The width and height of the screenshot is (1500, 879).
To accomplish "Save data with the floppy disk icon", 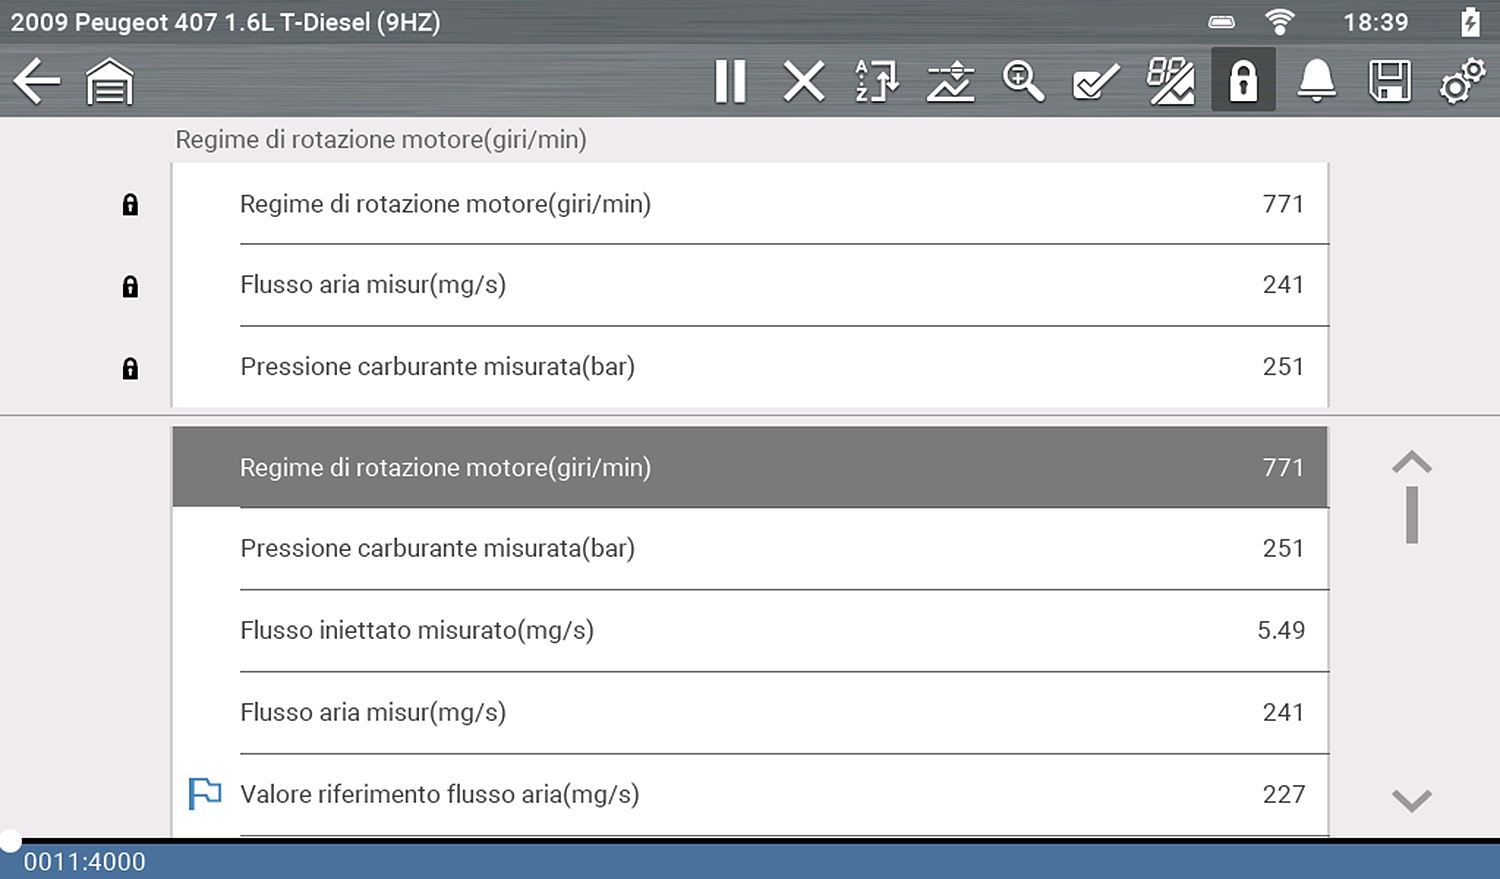I will click(1389, 81).
